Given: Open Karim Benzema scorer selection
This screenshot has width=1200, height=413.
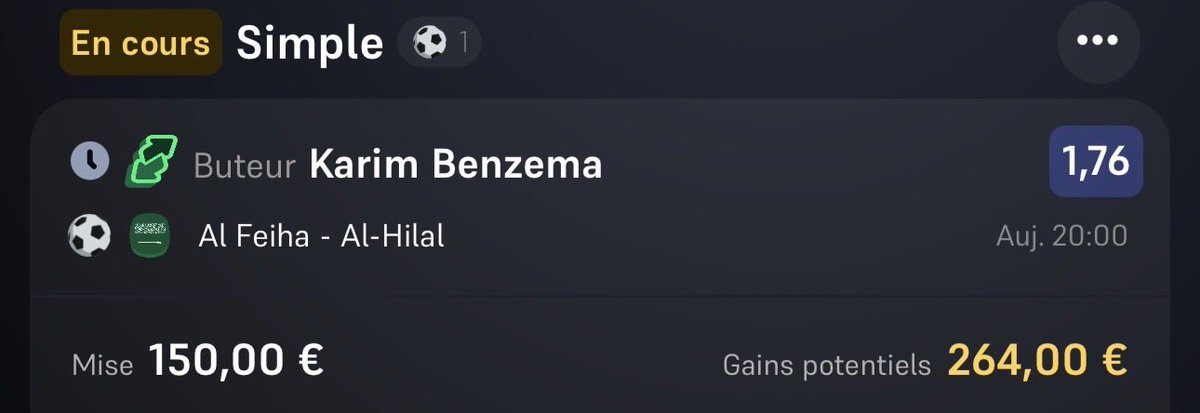Looking at the screenshot, I should coord(456,164).
